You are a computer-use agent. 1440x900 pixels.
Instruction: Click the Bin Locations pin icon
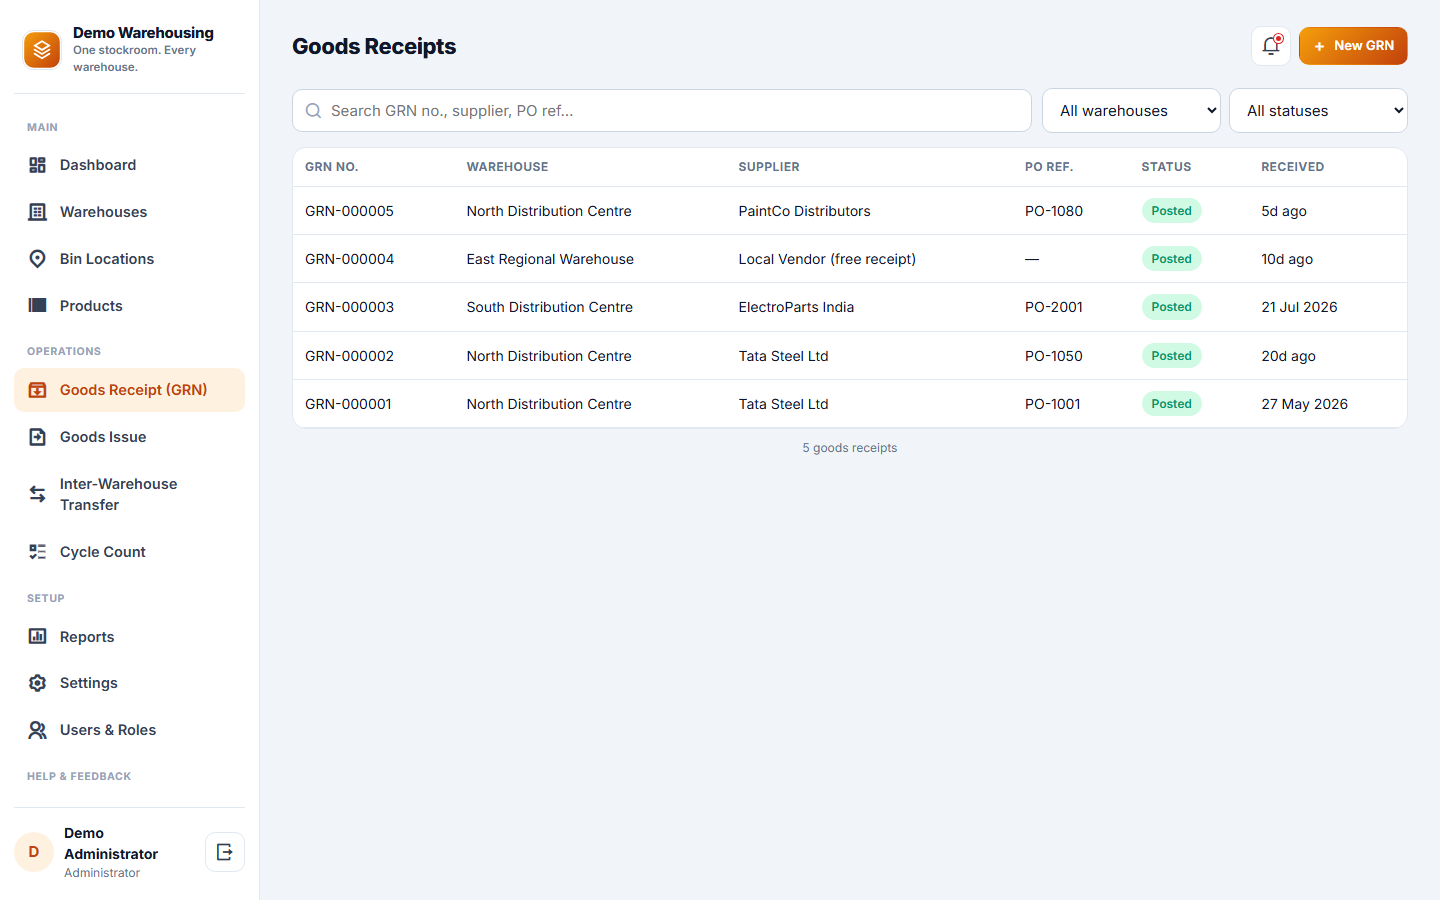[x=38, y=259]
